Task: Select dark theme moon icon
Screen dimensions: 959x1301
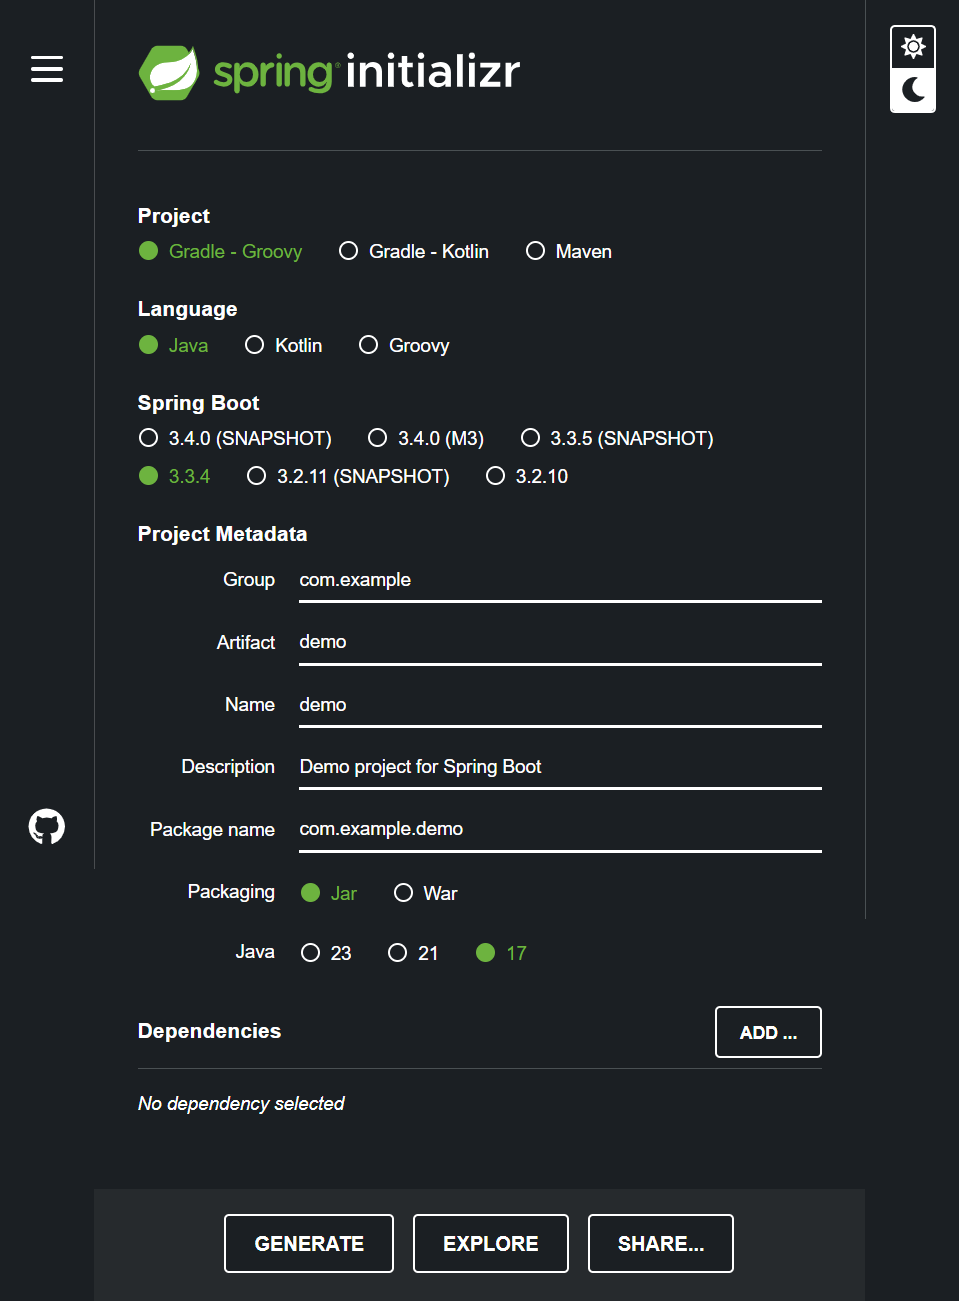Action: coord(913,90)
